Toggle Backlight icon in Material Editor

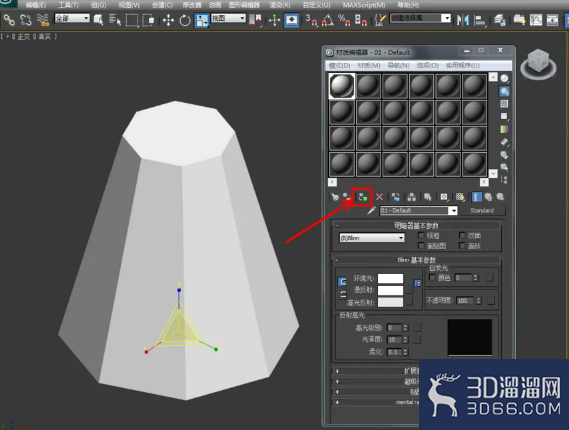pyautogui.click(x=504, y=91)
